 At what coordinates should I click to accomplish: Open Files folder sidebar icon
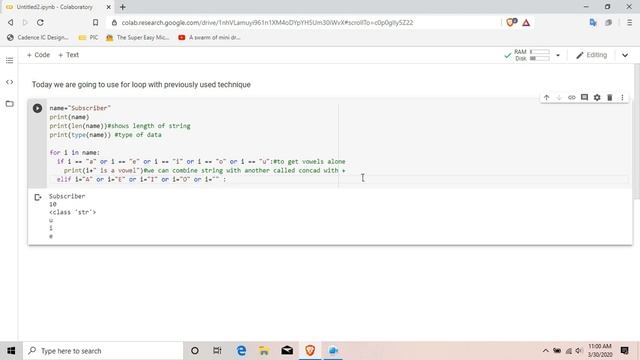[x=9, y=104]
